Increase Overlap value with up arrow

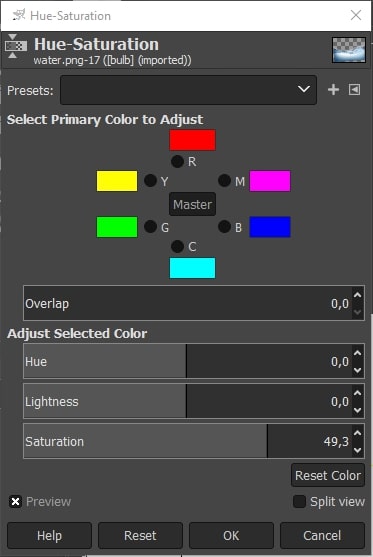pyautogui.click(x=357, y=295)
